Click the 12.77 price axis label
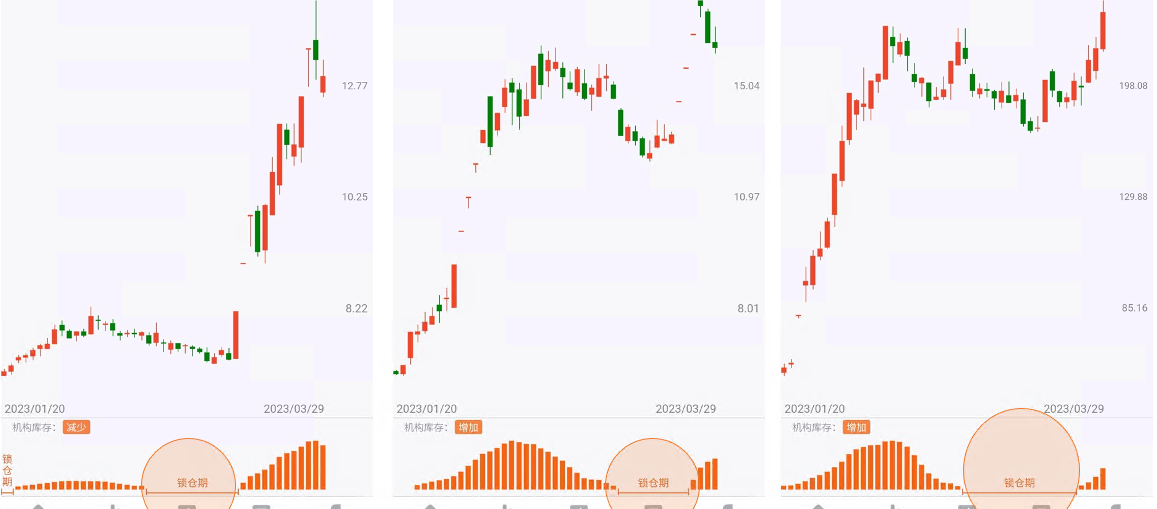The width and height of the screenshot is (1157, 509). pyautogui.click(x=355, y=86)
